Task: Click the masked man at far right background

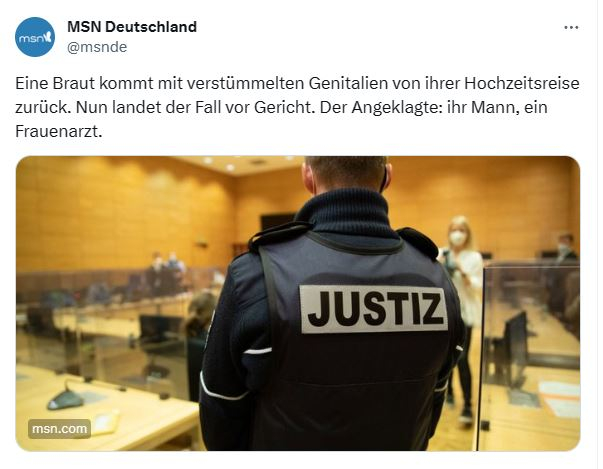Action: pos(565,246)
